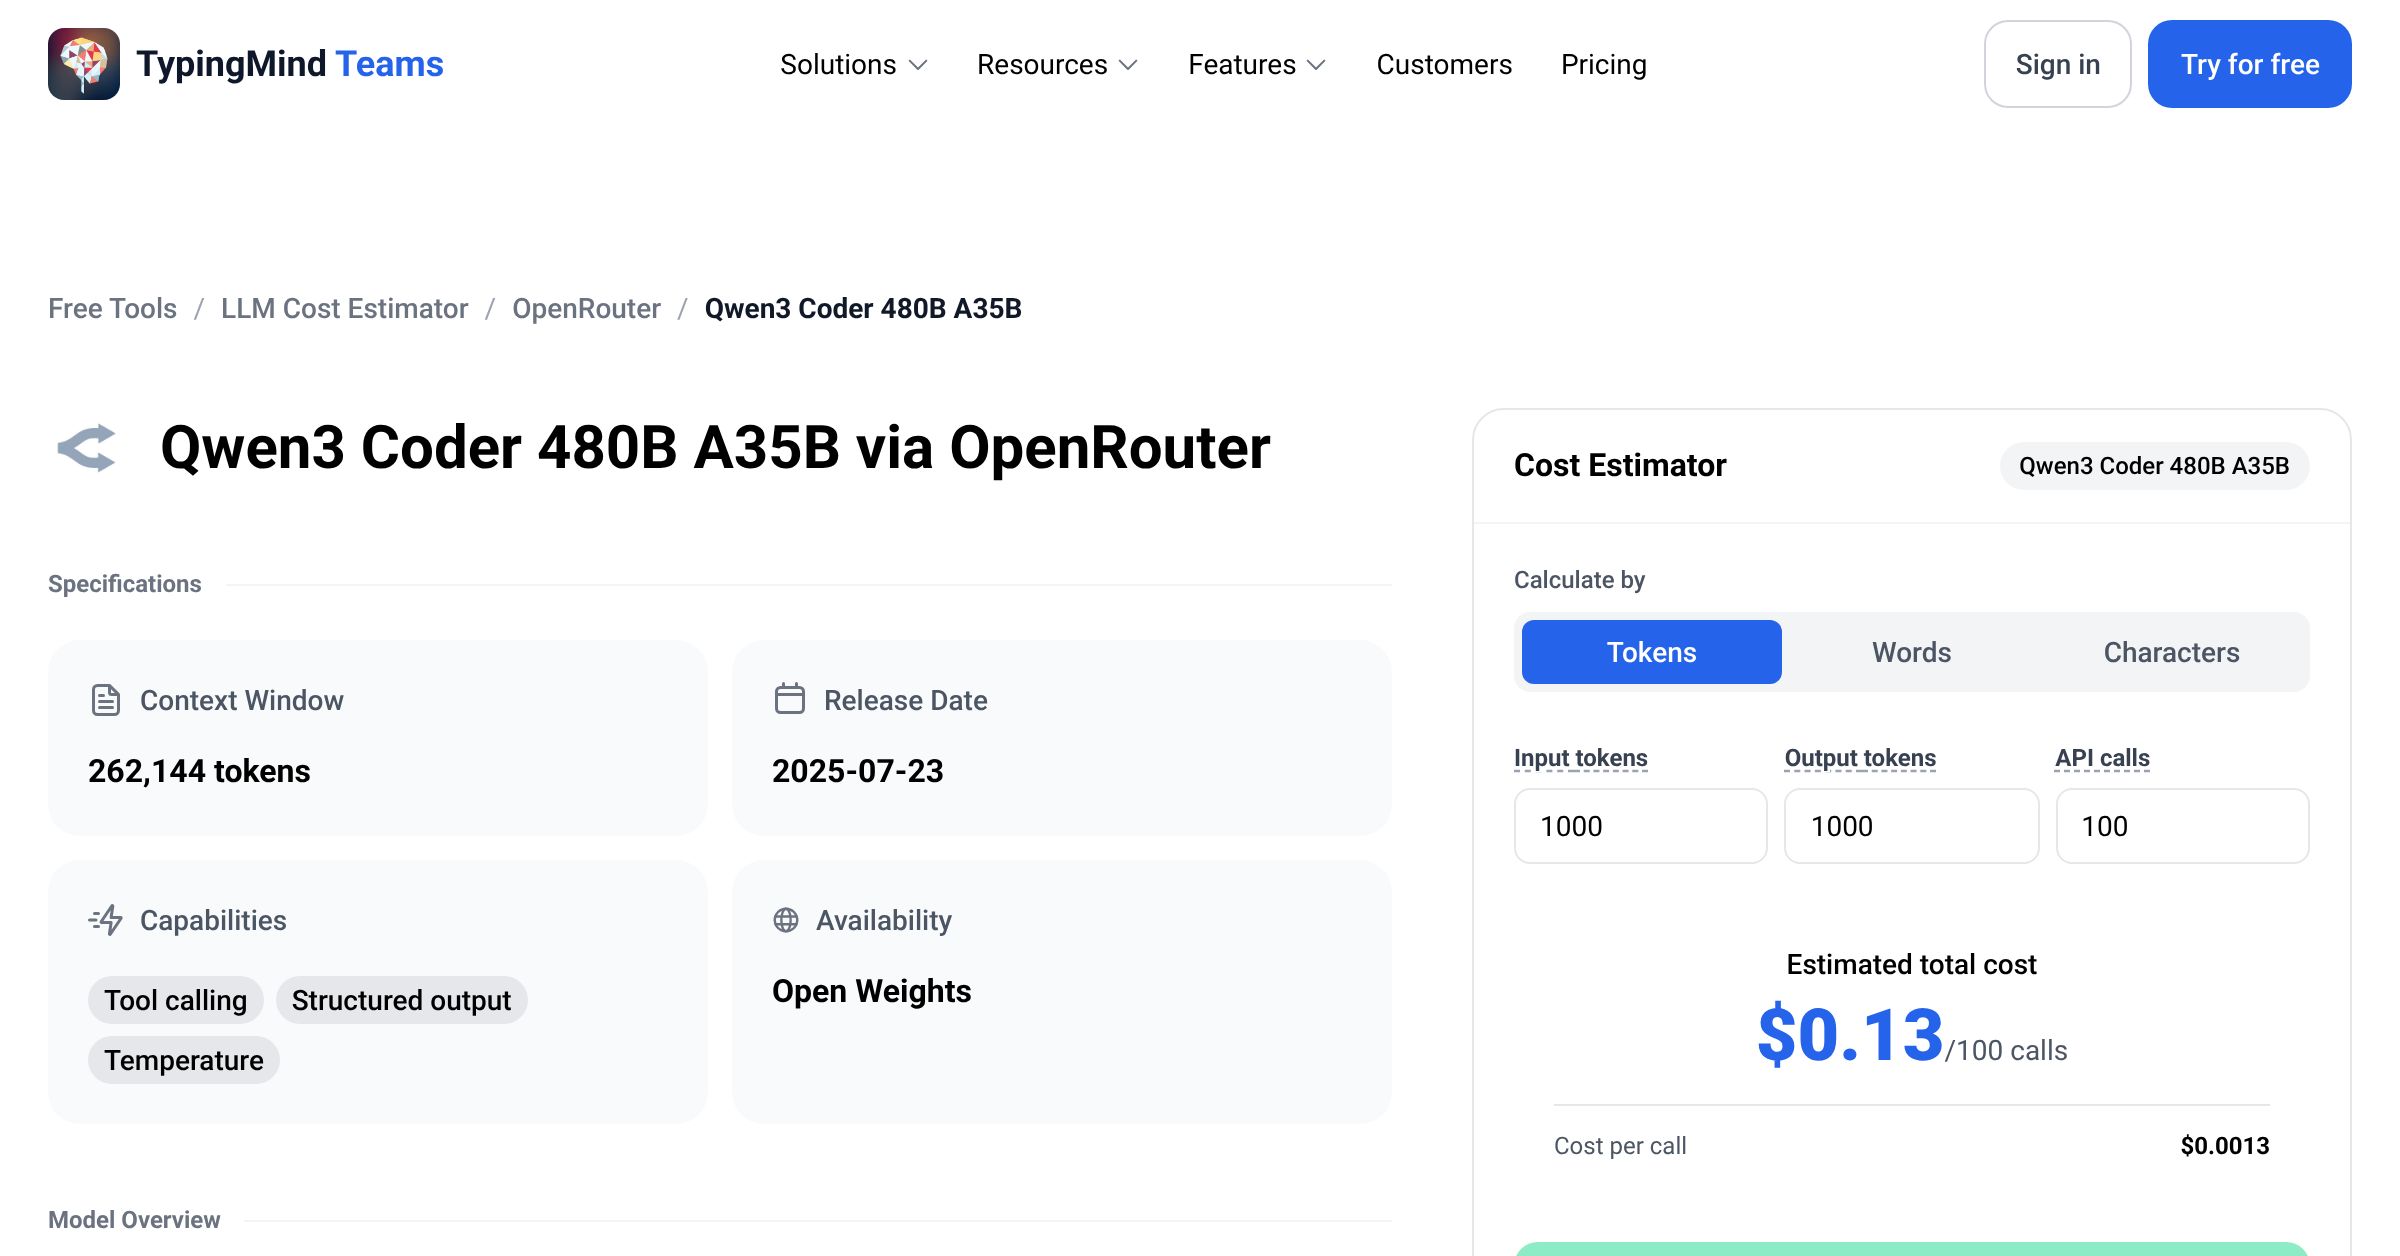Focus the Output tokens field
The image size is (2400, 1256).
[1911, 826]
